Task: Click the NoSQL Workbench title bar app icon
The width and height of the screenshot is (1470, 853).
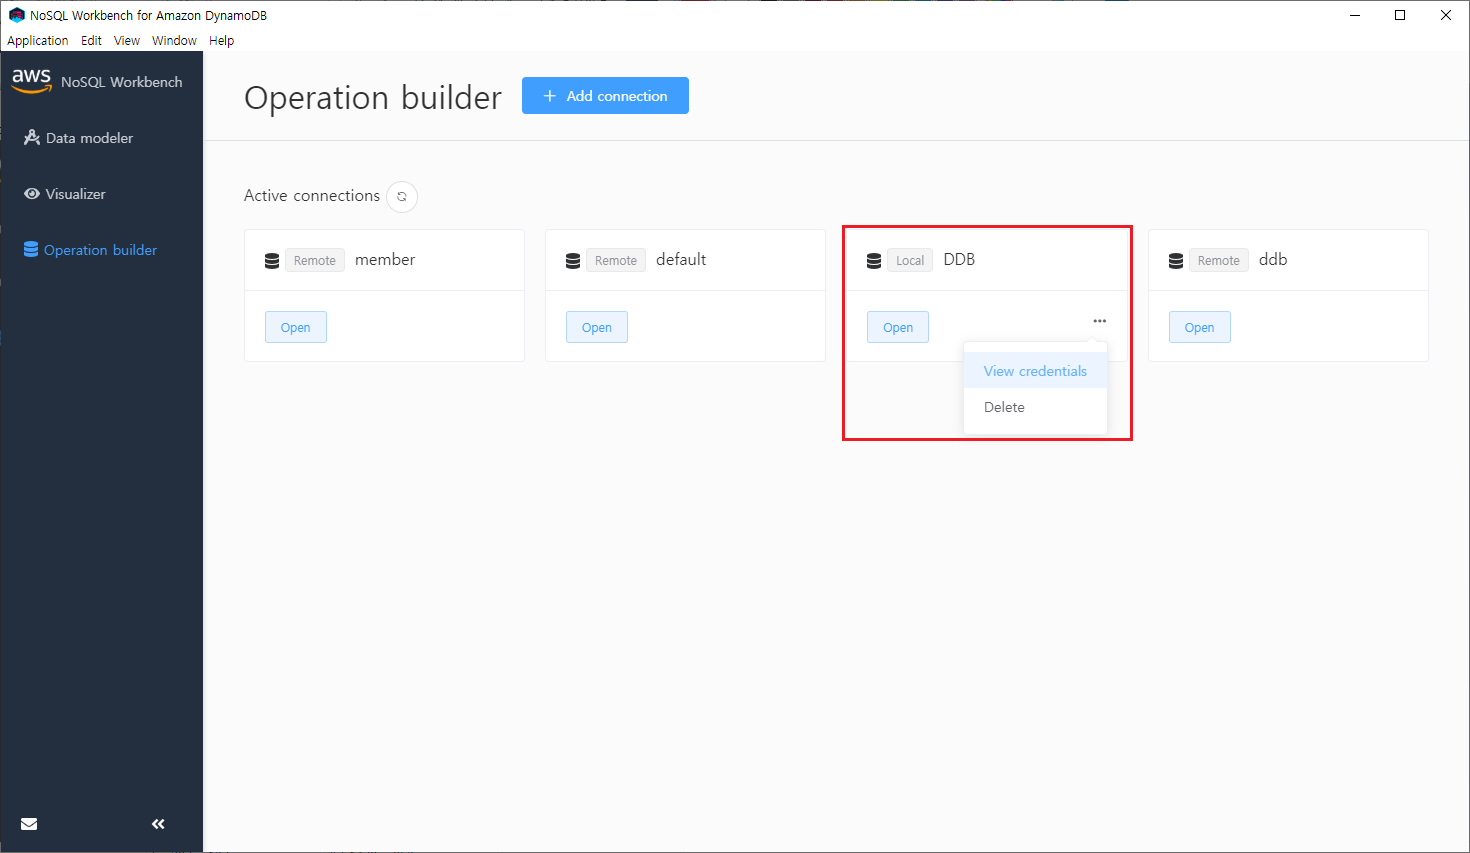Action: pos(16,15)
